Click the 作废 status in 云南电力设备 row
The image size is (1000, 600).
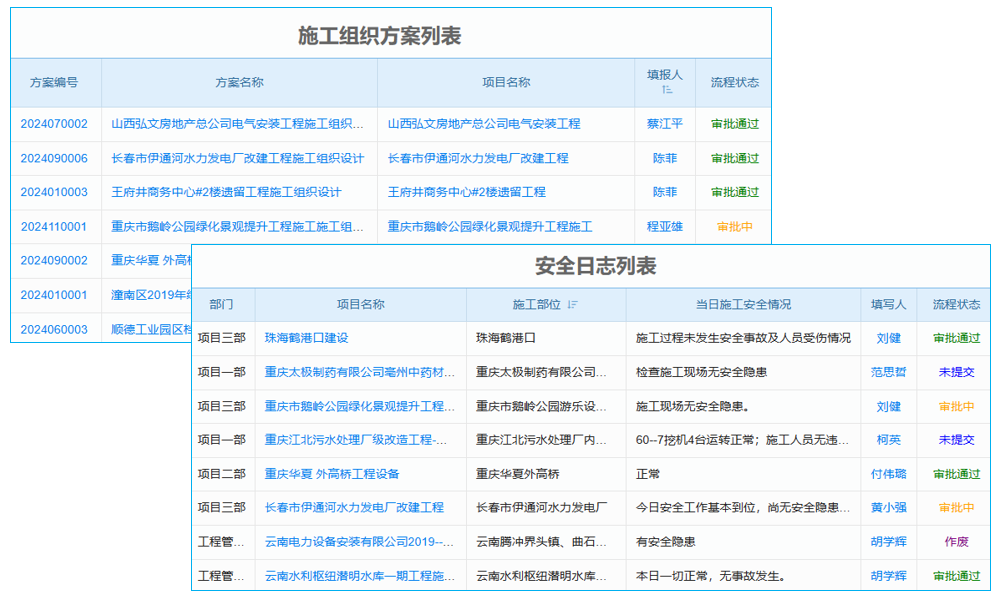tap(952, 541)
